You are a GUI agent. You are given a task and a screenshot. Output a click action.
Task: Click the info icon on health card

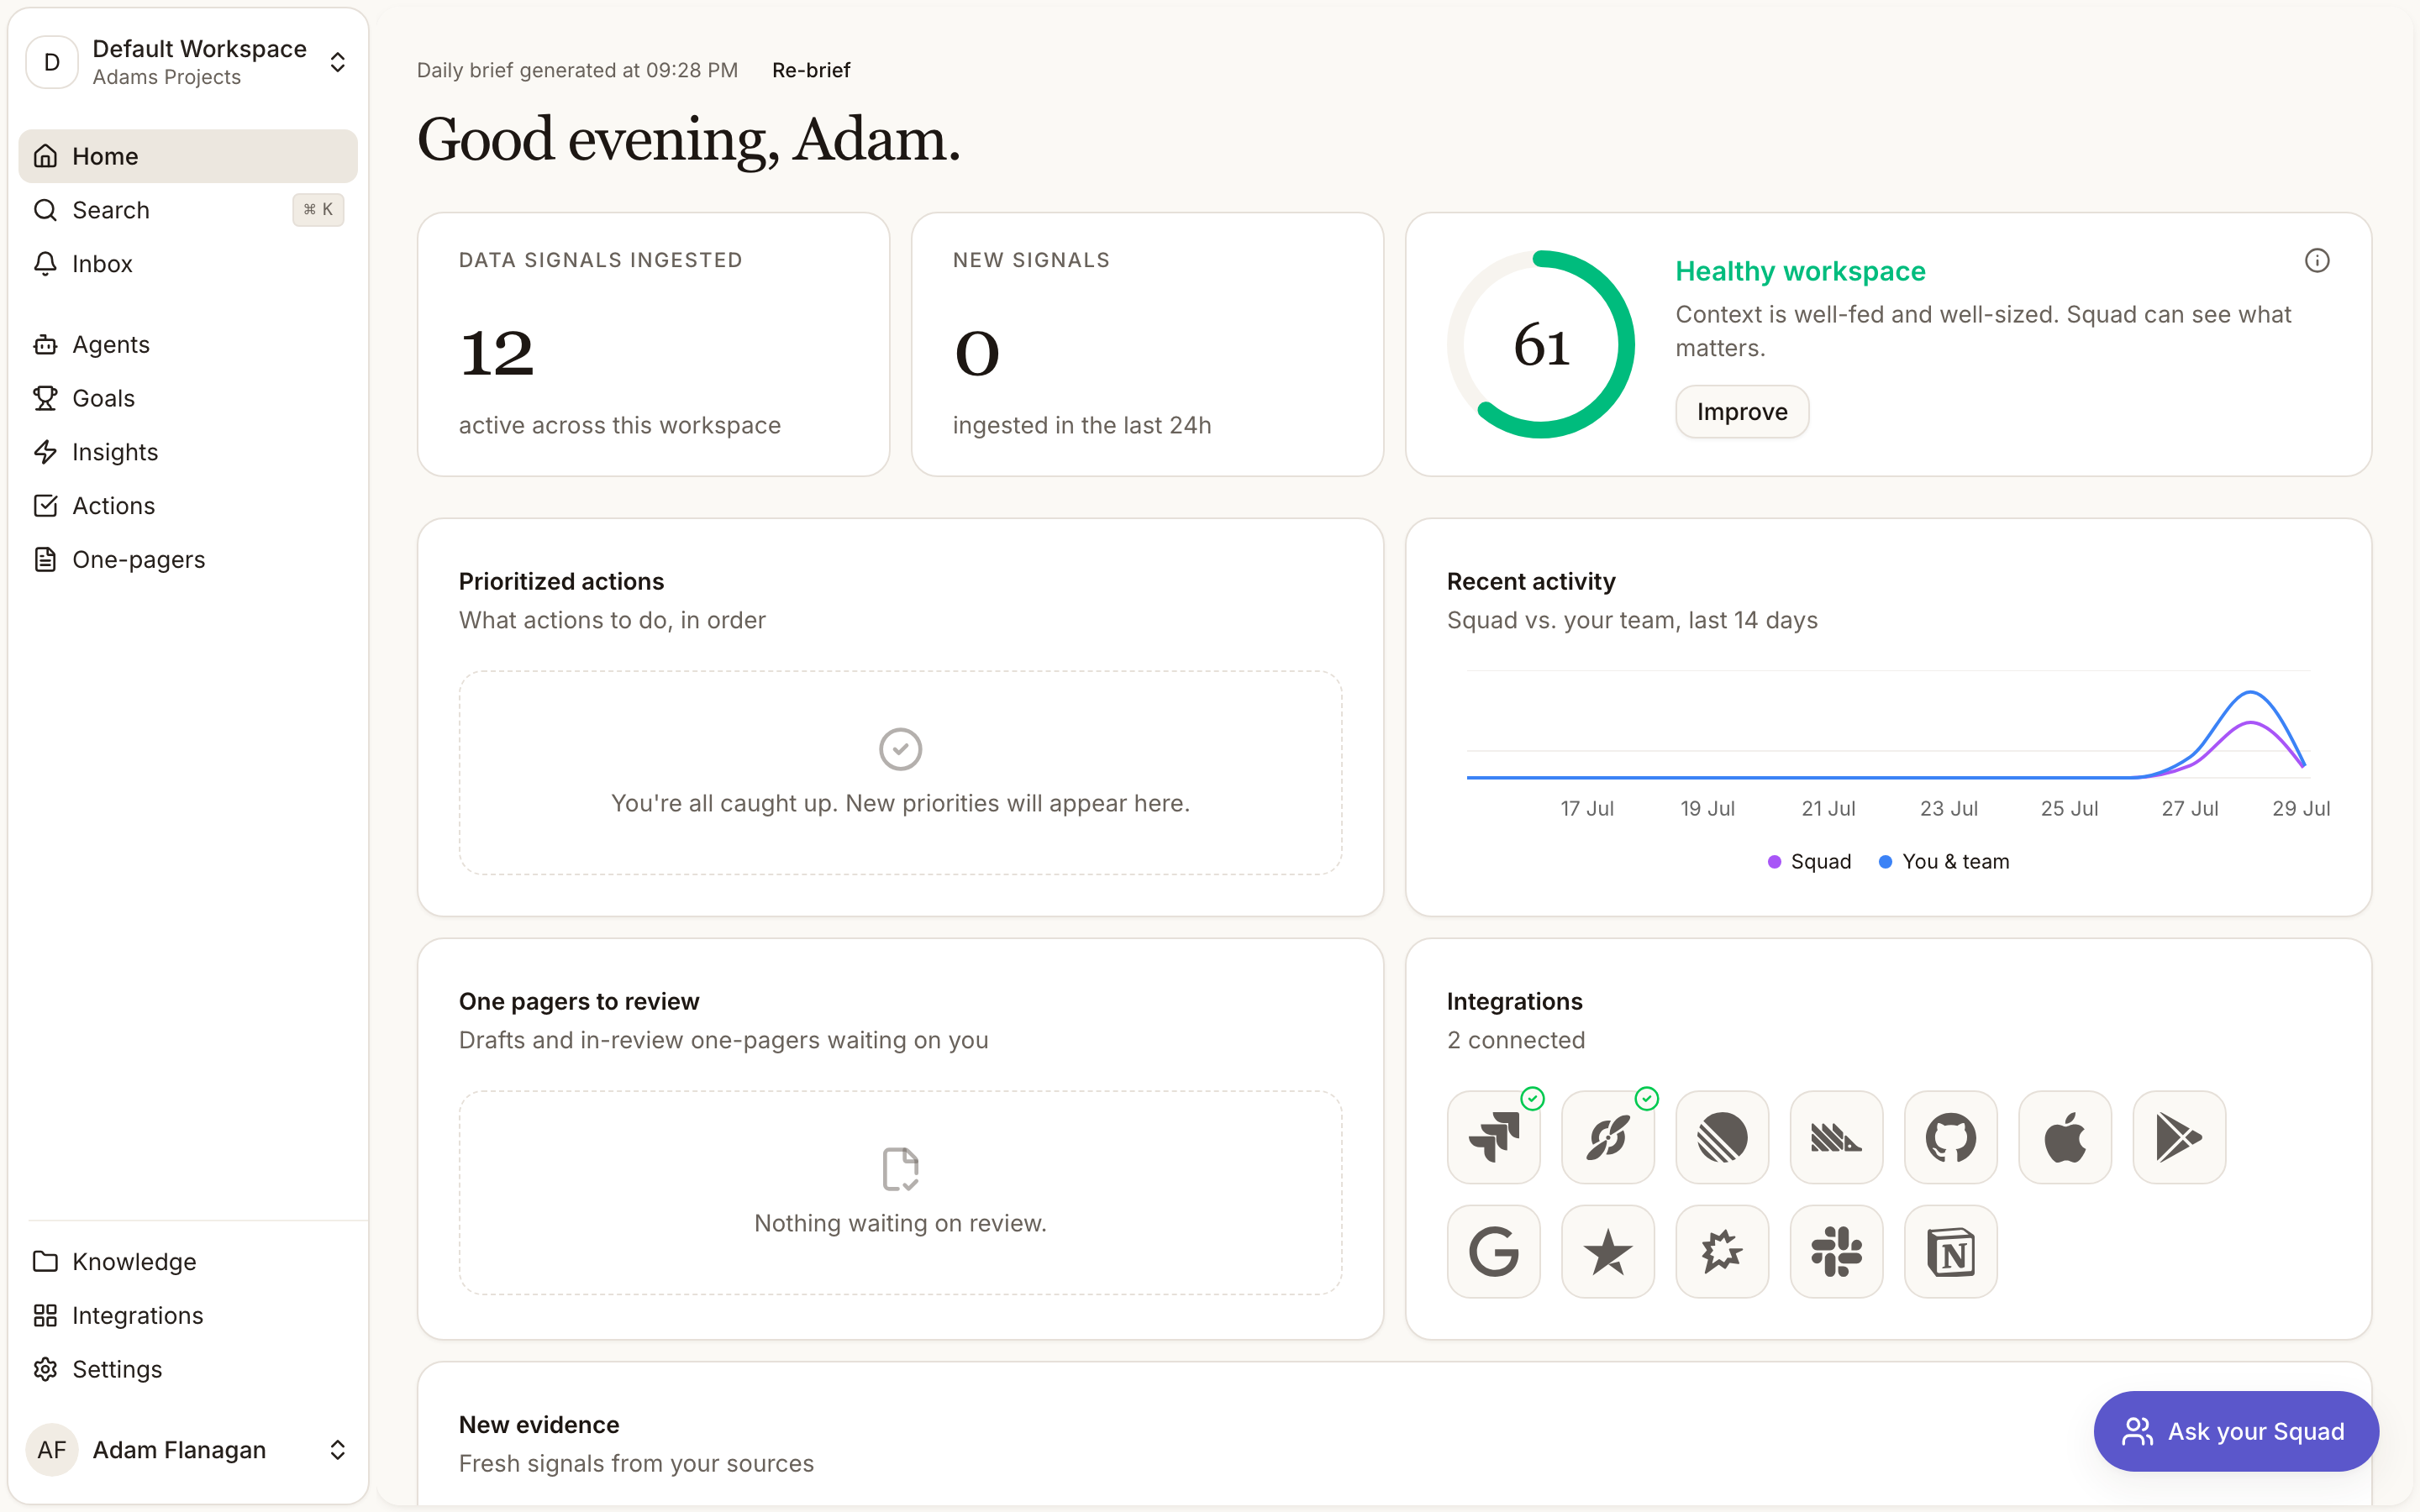tap(2317, 260)
